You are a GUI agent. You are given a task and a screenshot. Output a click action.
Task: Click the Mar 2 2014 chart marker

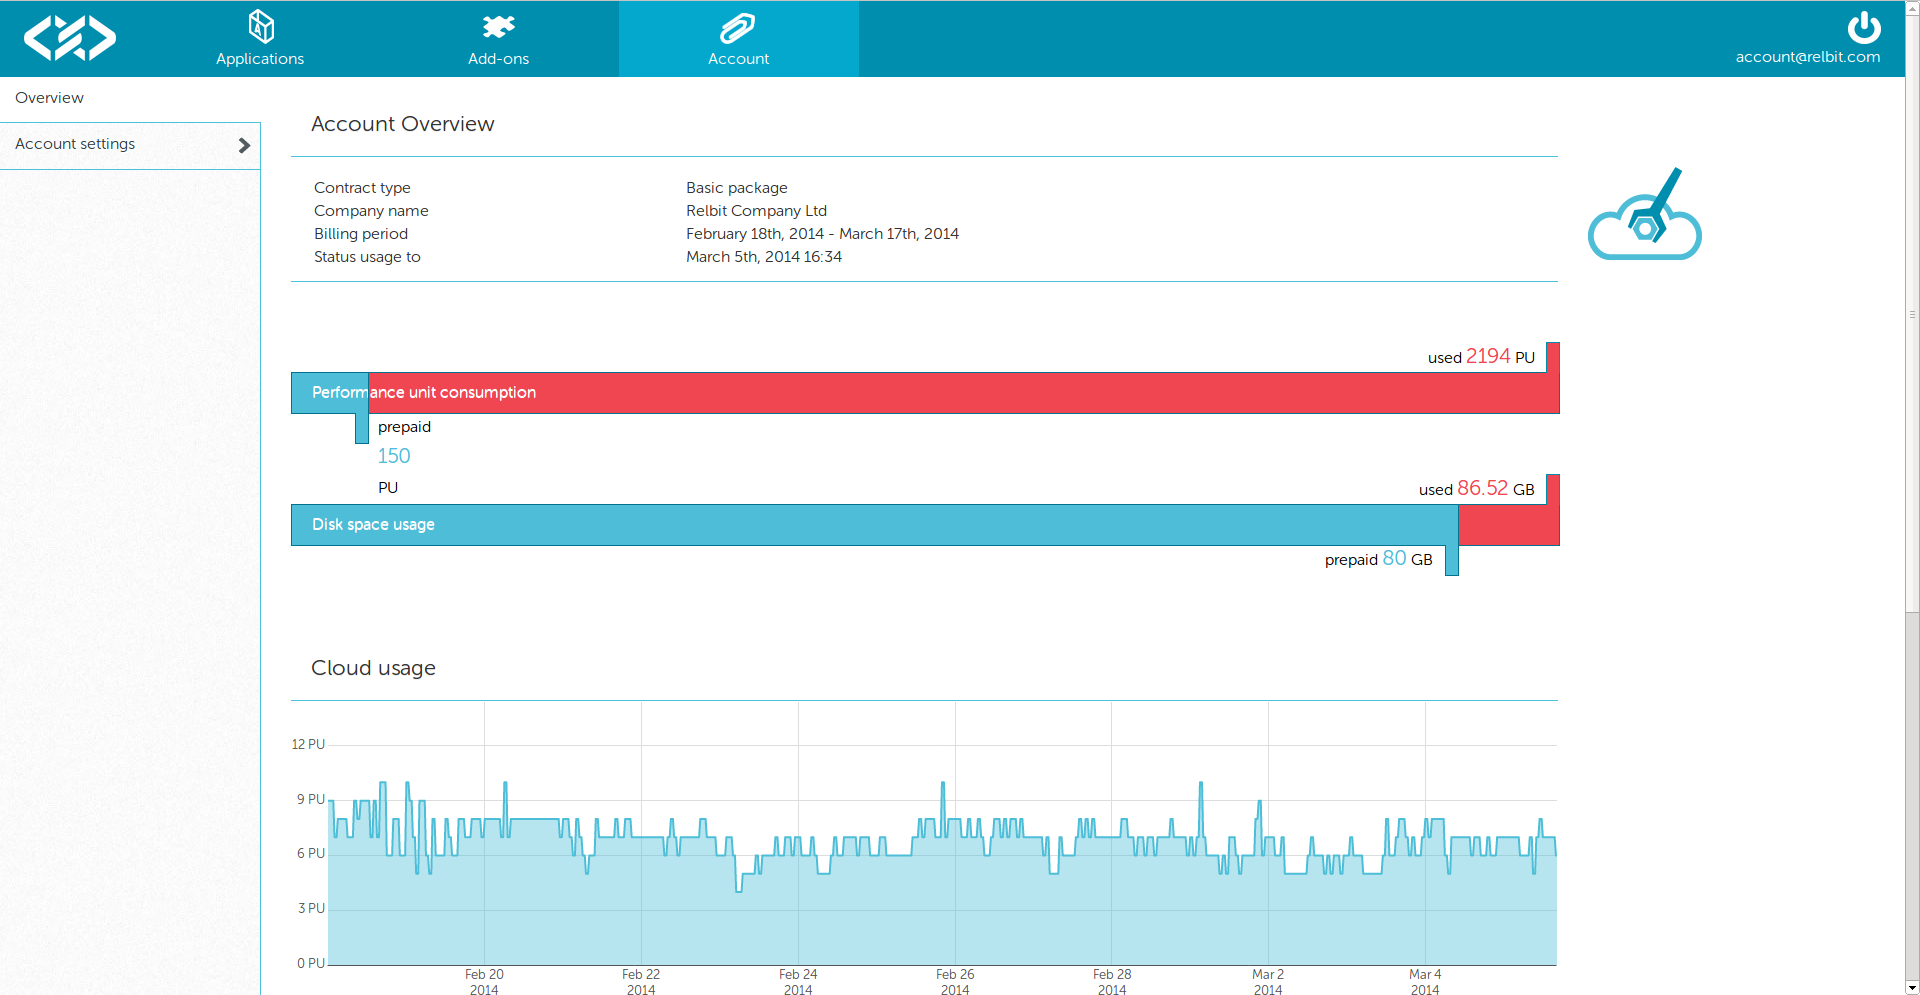click(x=1268, y=981)
